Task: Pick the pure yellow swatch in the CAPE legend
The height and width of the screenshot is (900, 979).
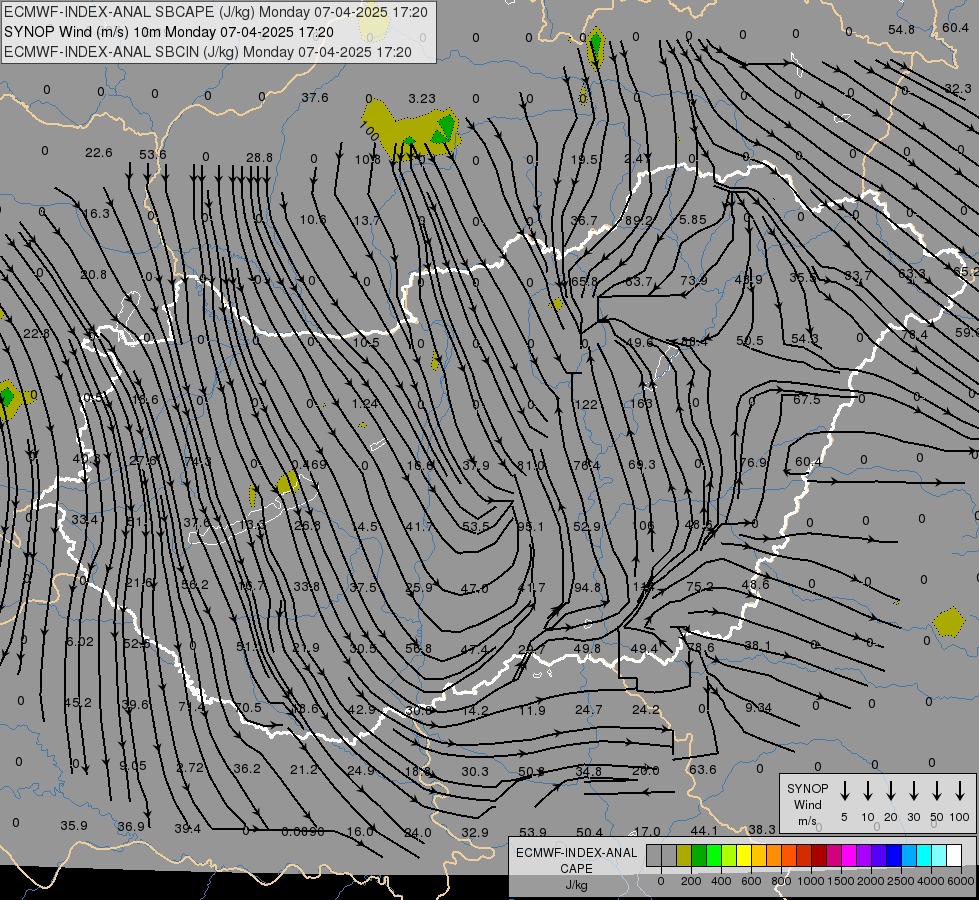Action: tap(744, 855)
